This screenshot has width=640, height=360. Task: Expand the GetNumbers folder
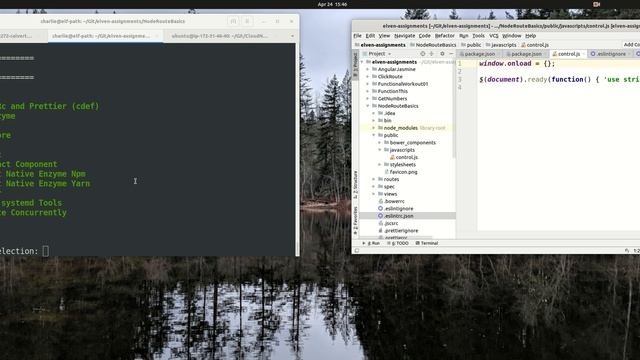coord(367,99)
